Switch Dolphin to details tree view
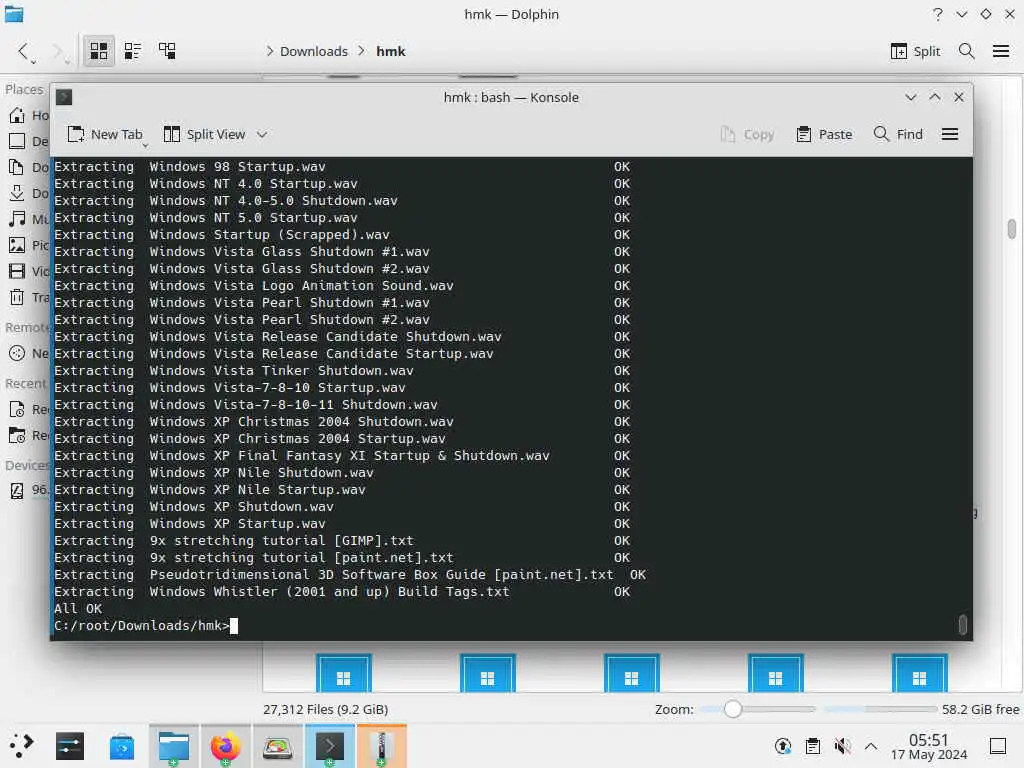 167,51
